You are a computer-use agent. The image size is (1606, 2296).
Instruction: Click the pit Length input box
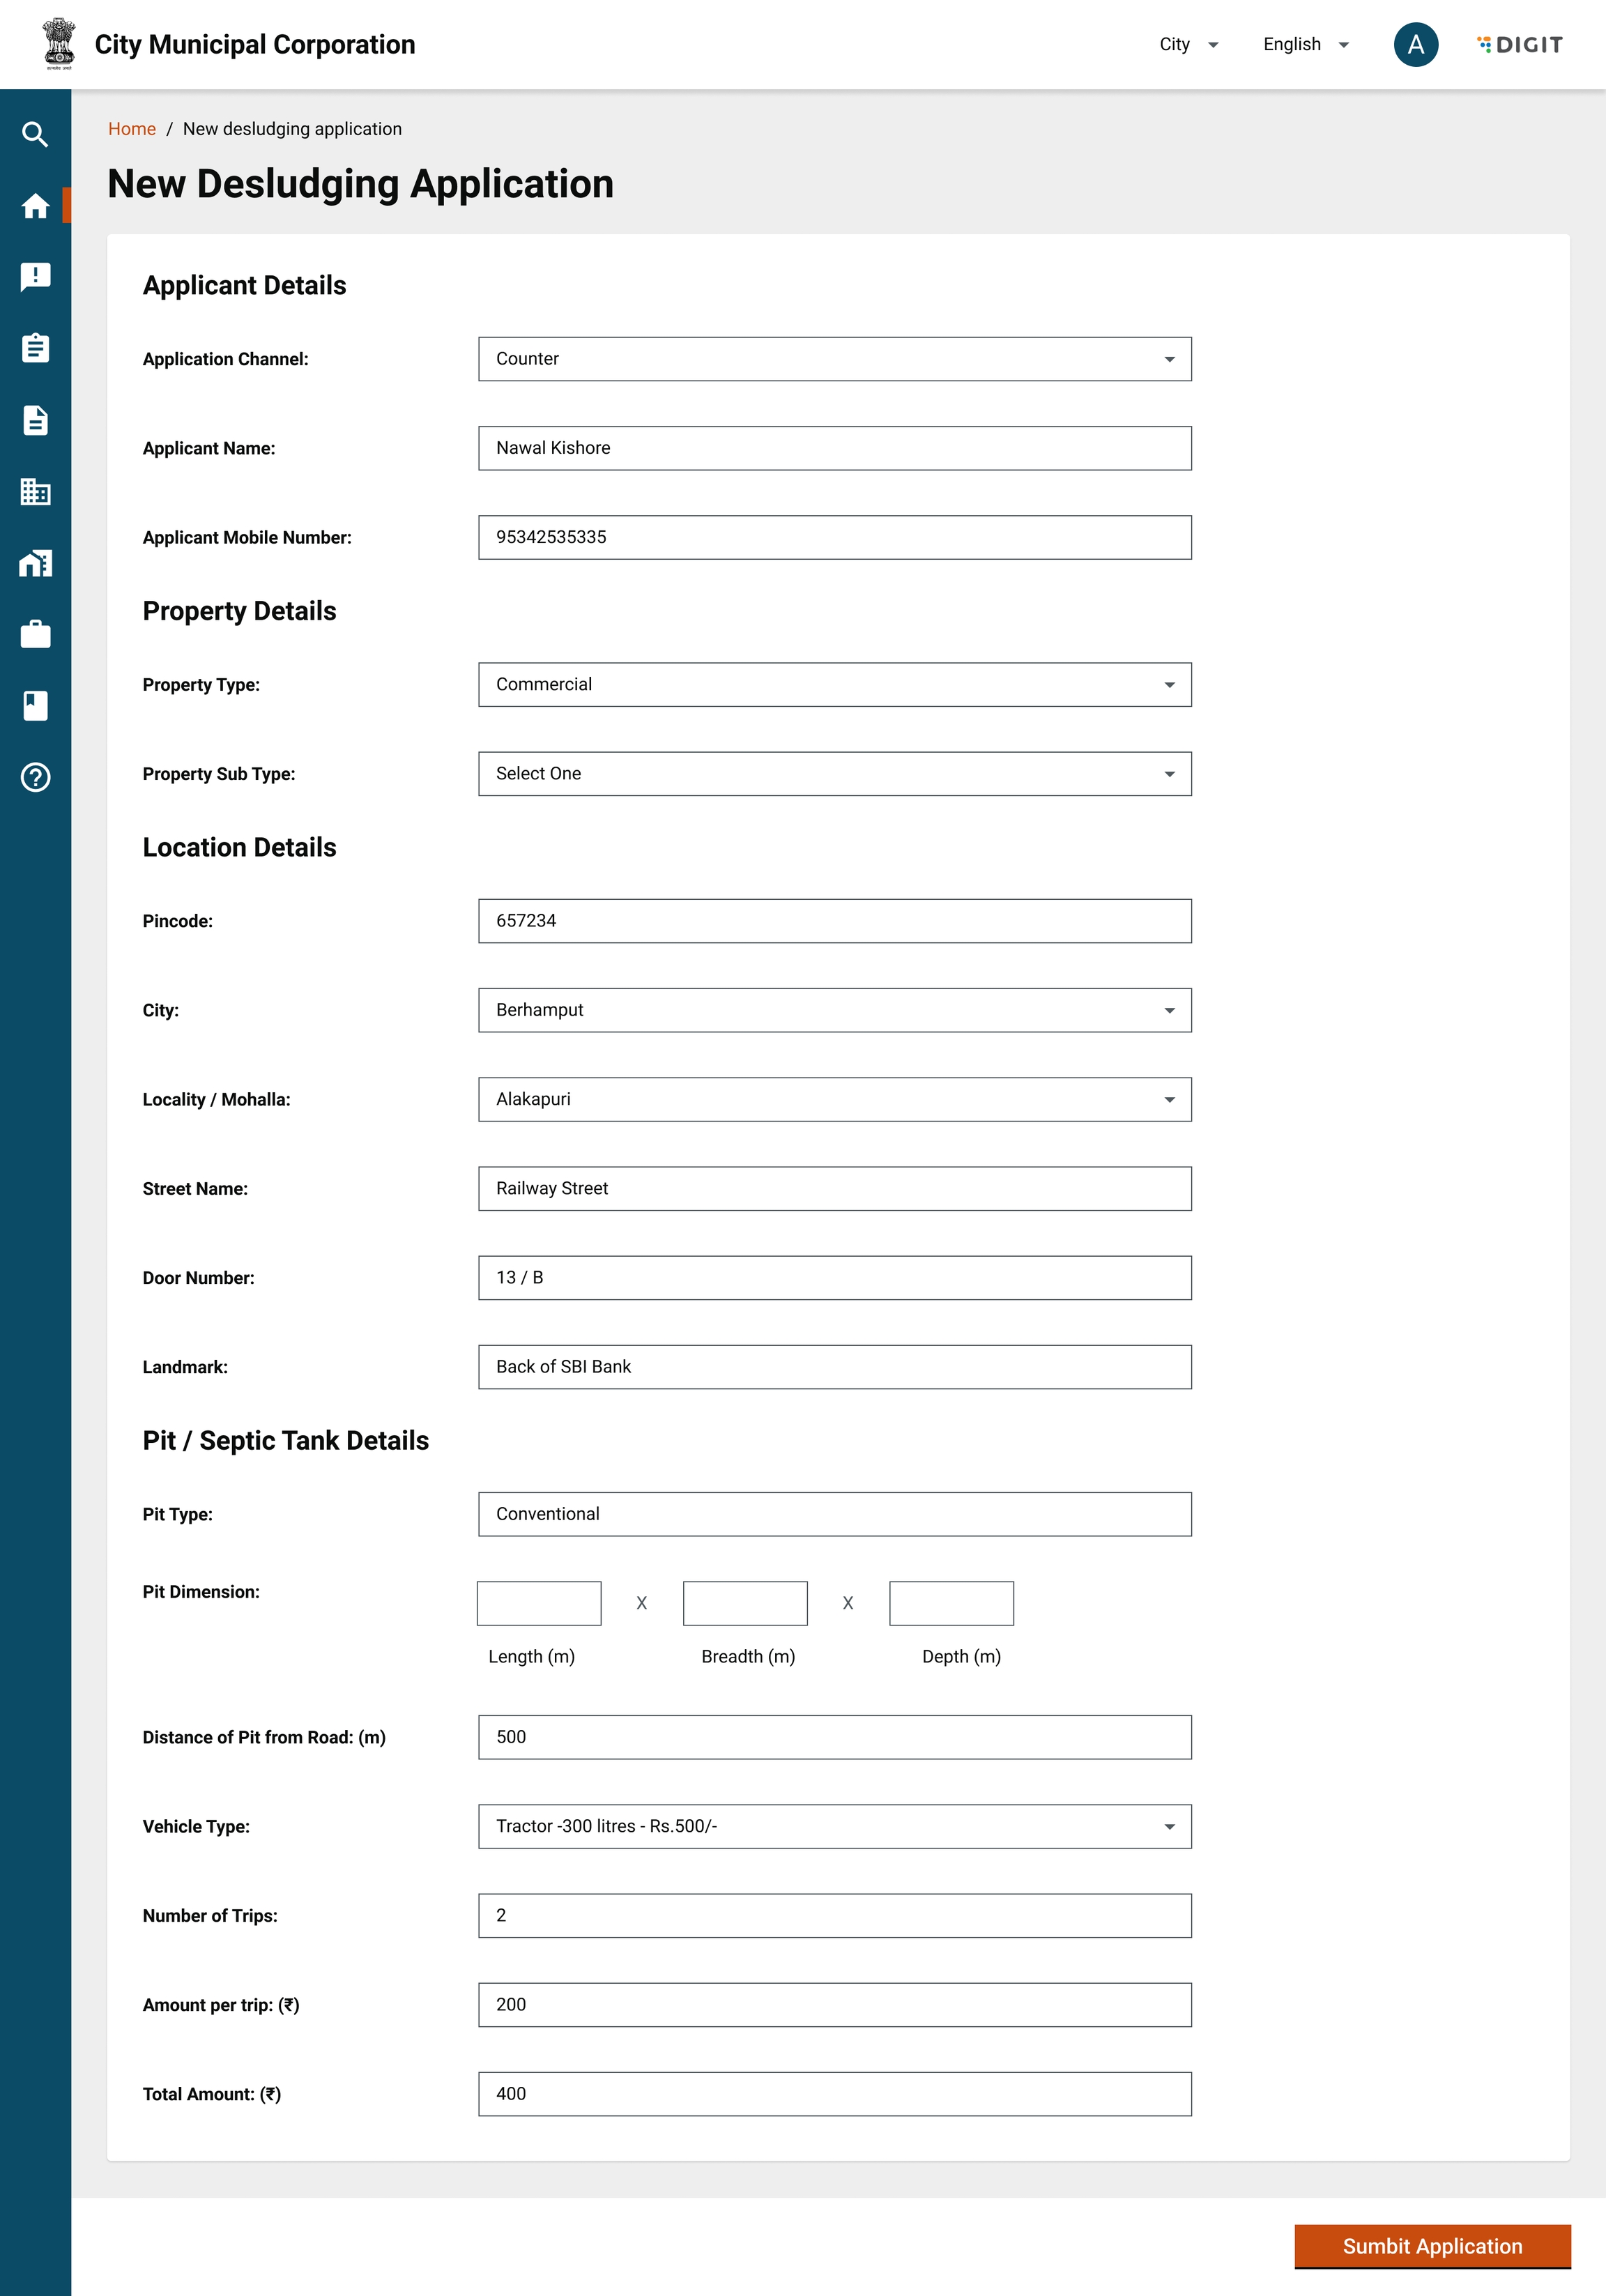pyautogui.click(x=539, y=1603)
